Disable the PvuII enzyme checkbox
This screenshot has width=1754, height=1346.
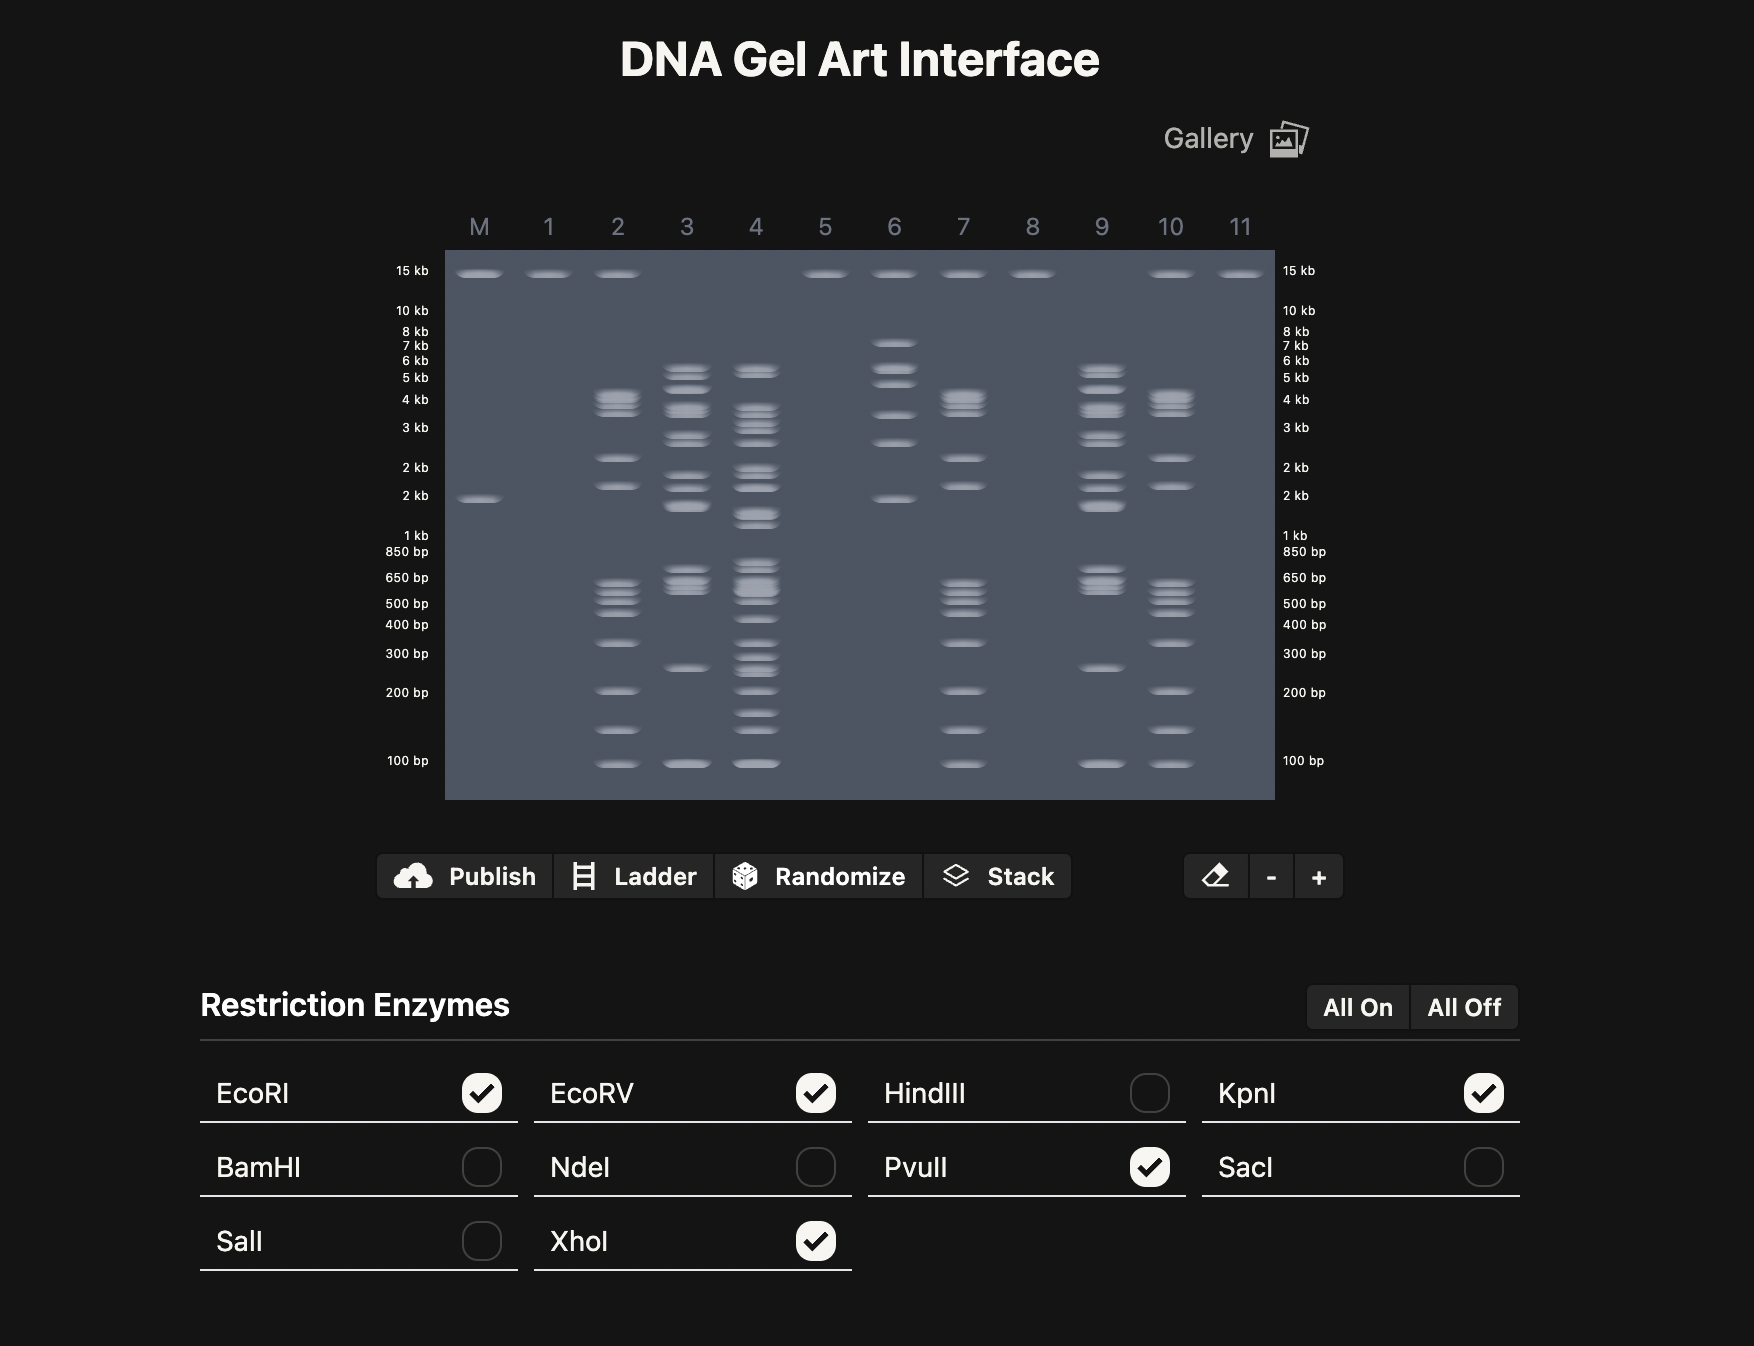[x=1149, y=1167]
